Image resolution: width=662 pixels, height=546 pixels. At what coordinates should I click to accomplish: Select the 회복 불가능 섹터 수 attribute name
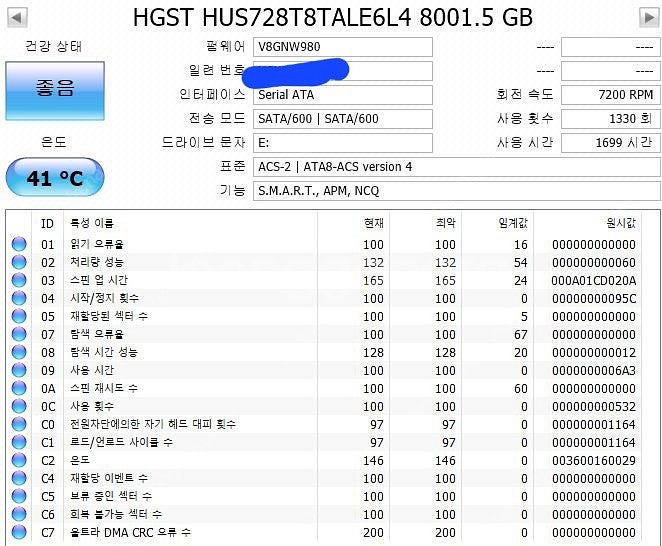click(x=116, y=514)
